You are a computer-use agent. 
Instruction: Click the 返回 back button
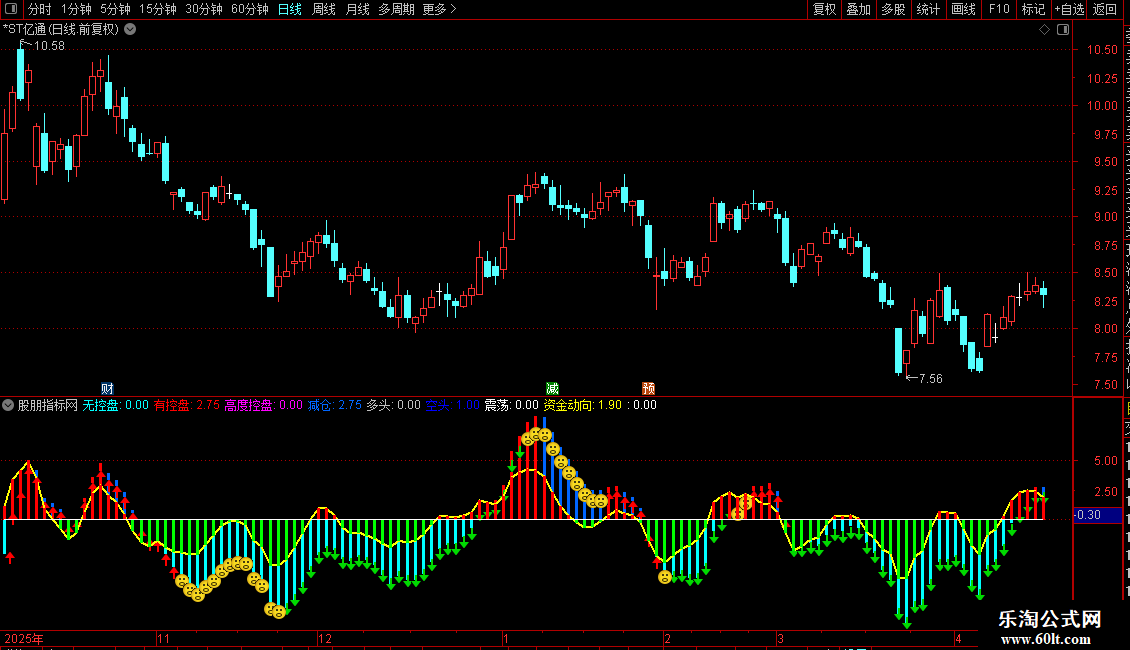[x=1105, y=9]
